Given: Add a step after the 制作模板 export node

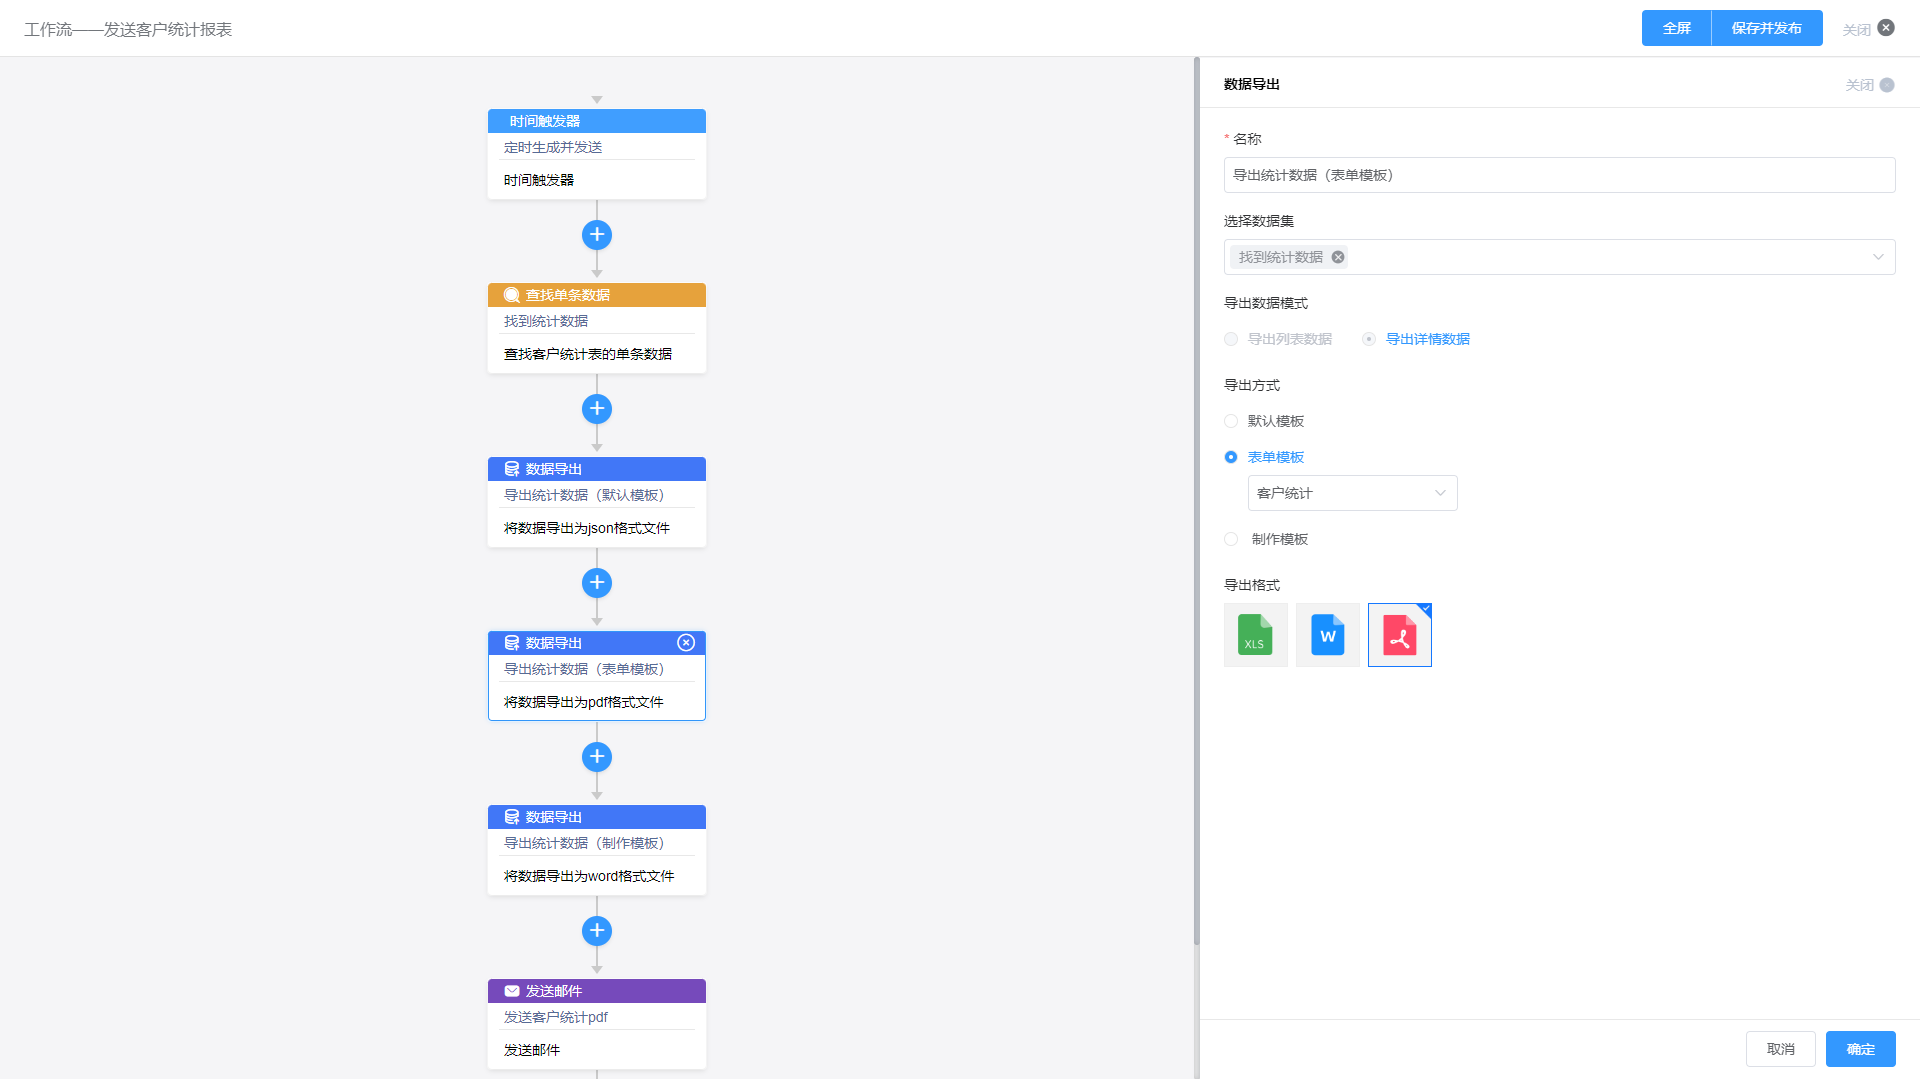Looking at the screenshot, I should [597, 931].
